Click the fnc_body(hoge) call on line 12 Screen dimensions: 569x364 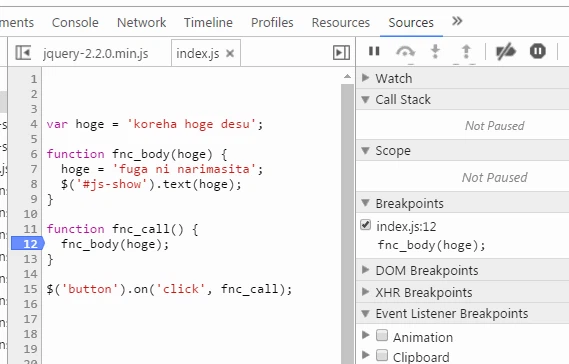(x=115, y=244)
